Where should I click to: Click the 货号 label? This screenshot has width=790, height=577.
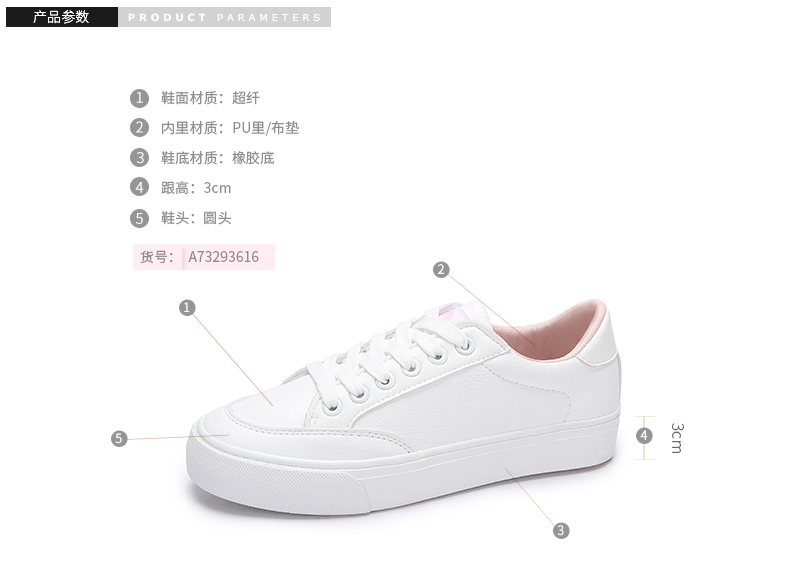(x=157, y=257)
